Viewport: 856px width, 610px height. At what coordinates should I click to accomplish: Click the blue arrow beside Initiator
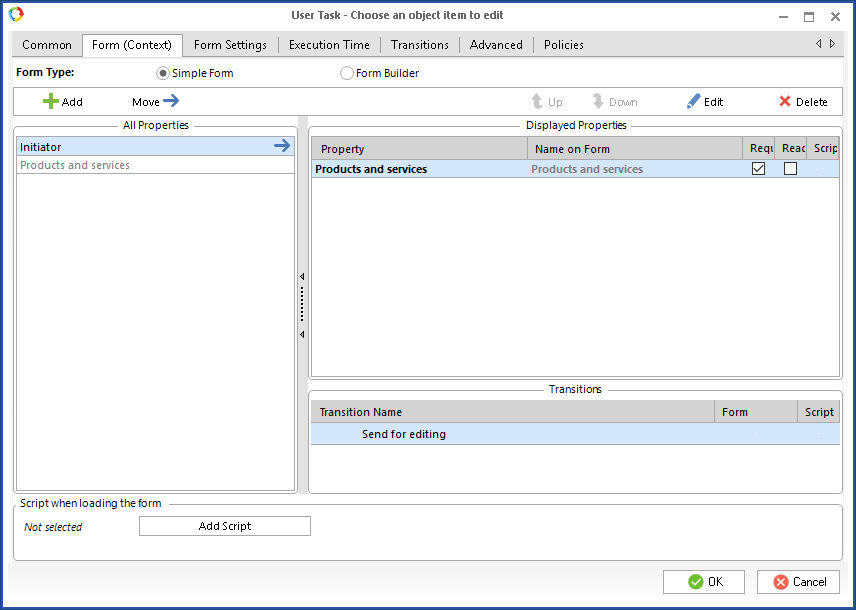coord(282,147)
